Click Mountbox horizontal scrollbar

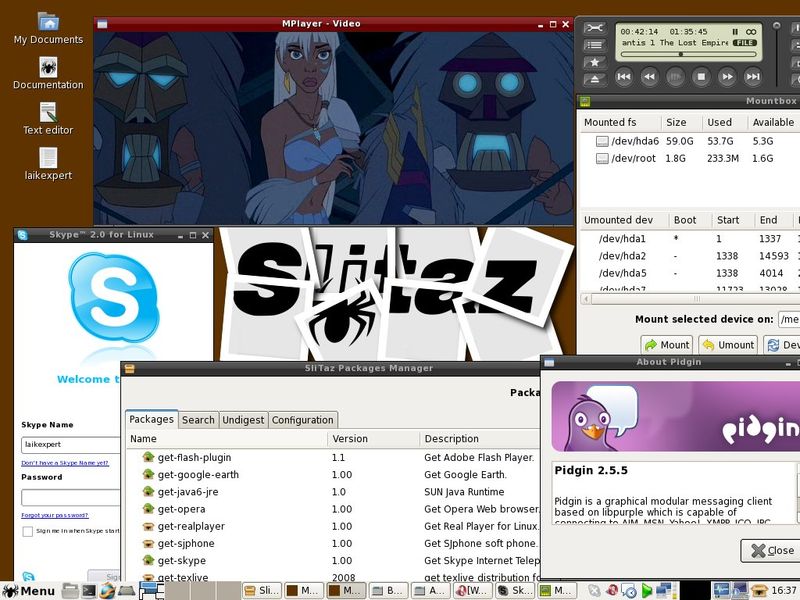point(690,299)
